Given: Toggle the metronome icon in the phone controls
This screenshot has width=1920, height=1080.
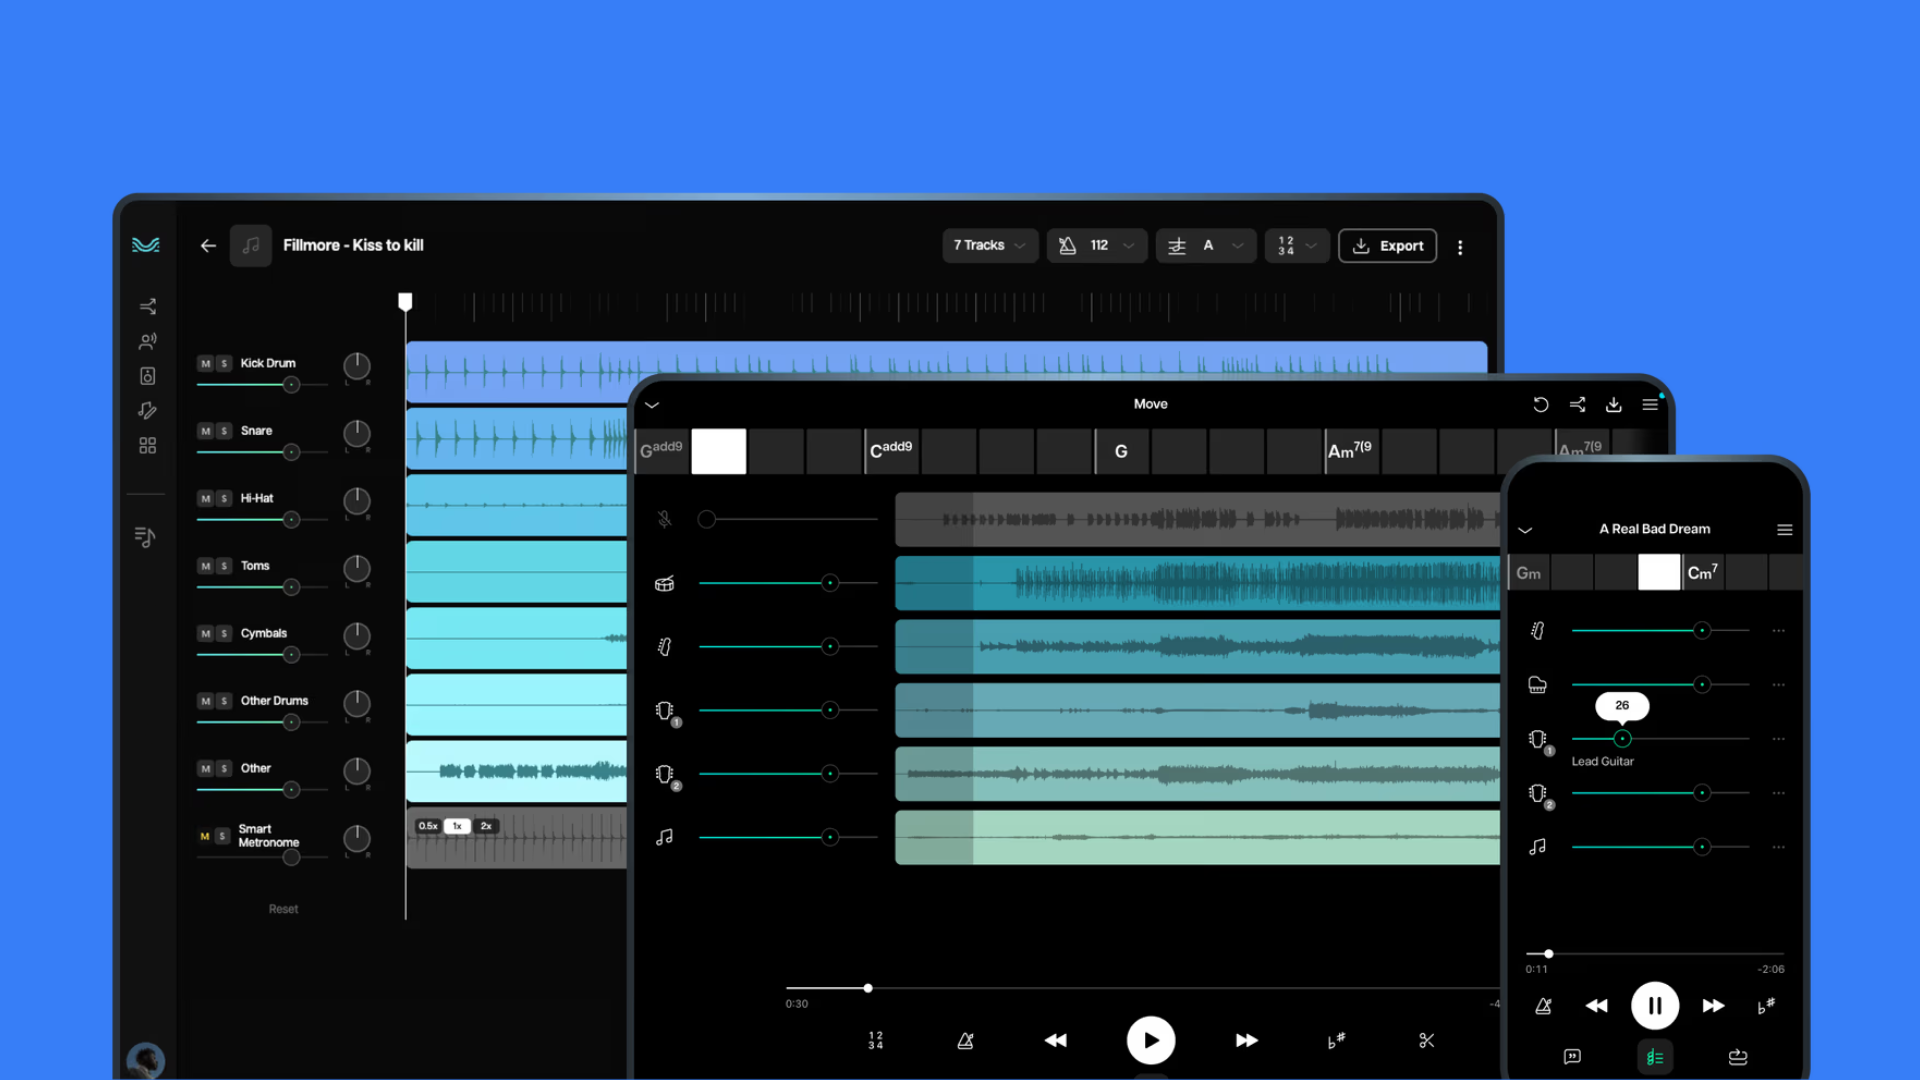Looking at the screenshot, I should tap(1543, 1006).
